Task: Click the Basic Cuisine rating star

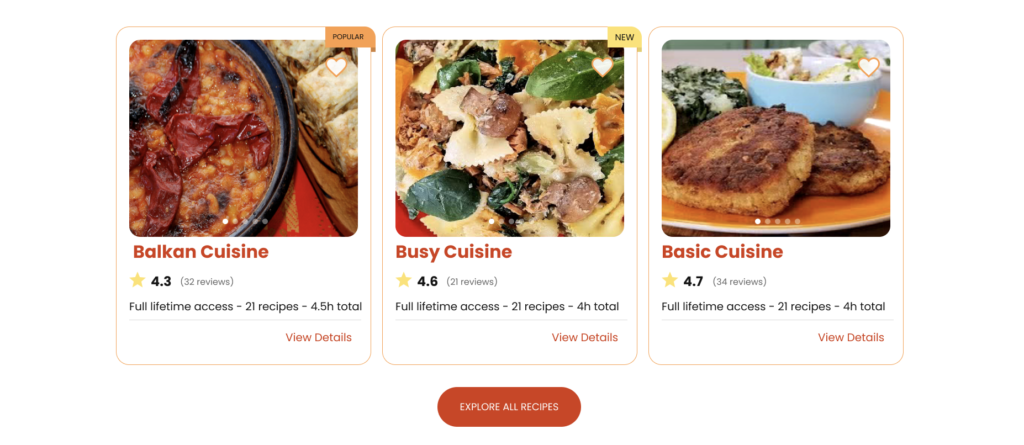Action: [669, 281]
